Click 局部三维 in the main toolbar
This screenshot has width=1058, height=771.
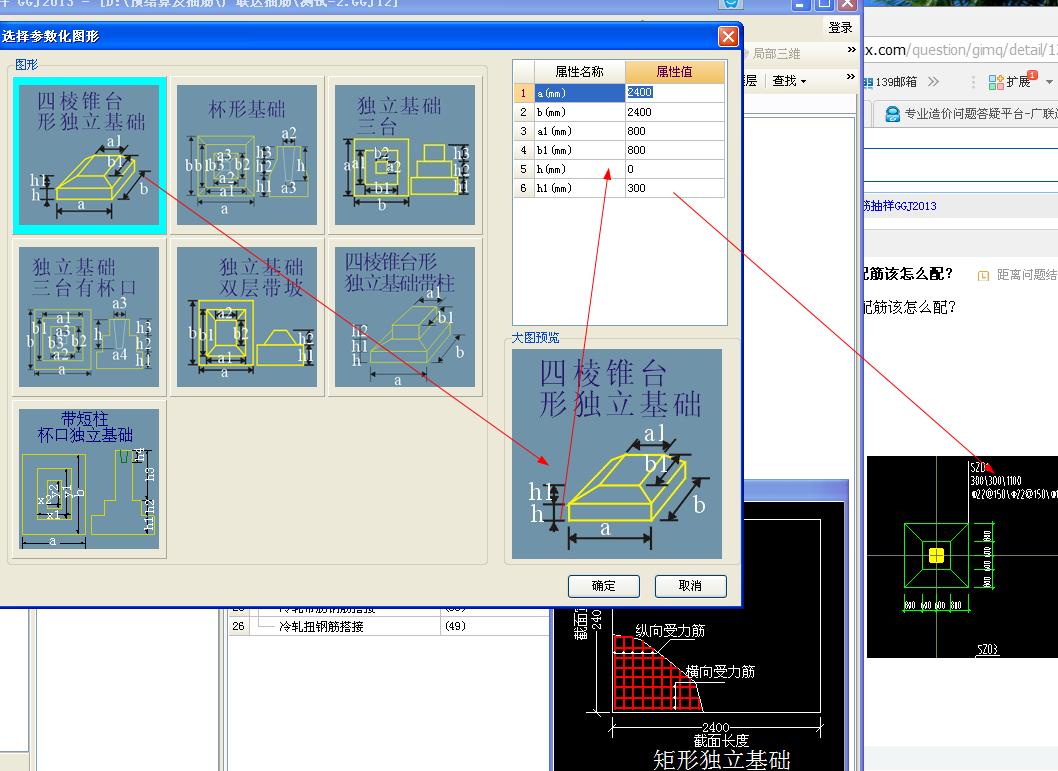pos(776,53)
